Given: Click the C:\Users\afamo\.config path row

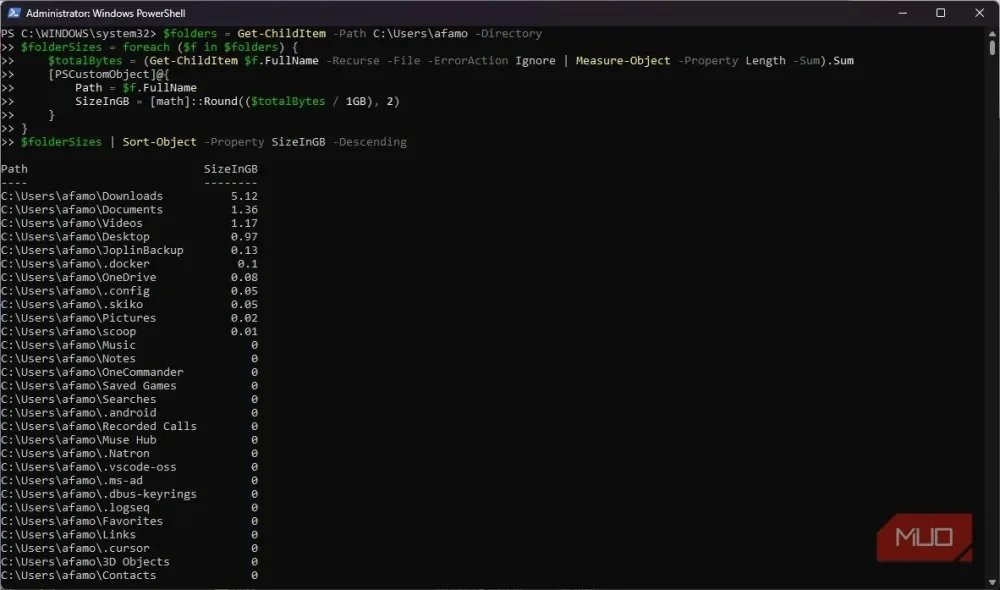Looking at the screenshot, I should pyautogui.click(x=75, y=291).
